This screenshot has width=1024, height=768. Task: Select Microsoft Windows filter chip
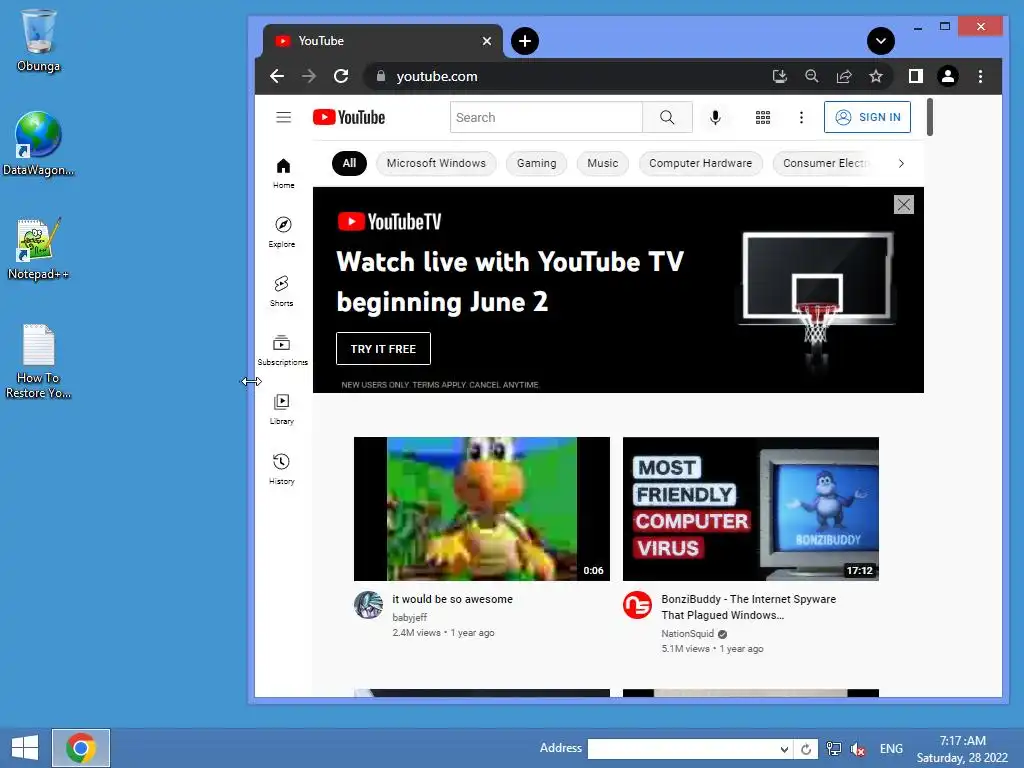tap(436, 163)
